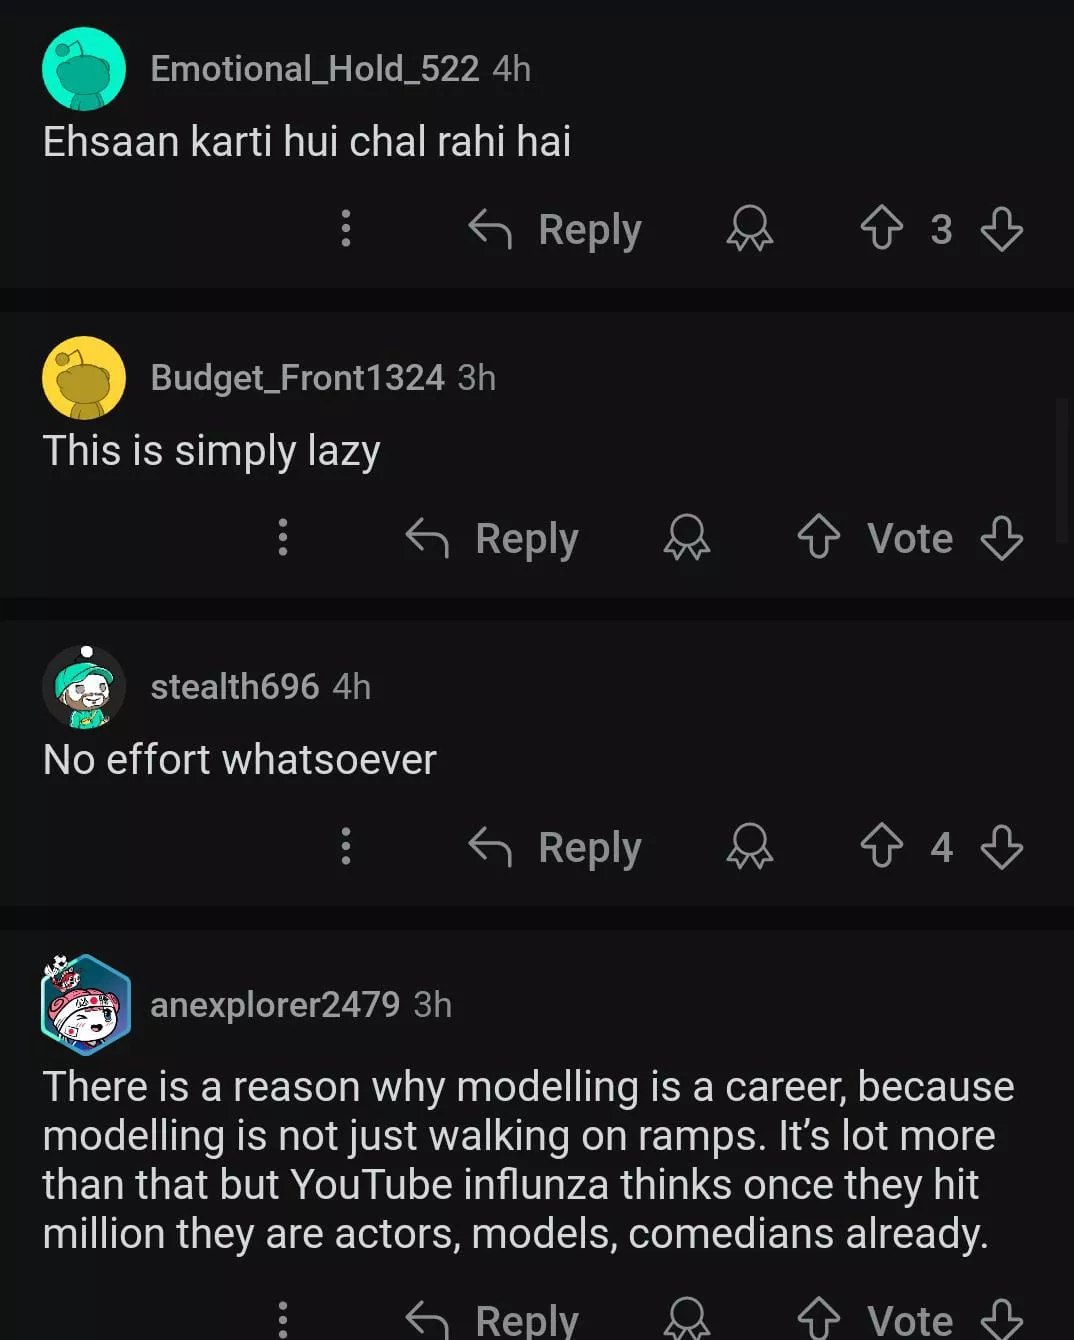Open three-dot menu on Budget_Front1324's comment
1074x1340 pixels.
click(283, 537)
